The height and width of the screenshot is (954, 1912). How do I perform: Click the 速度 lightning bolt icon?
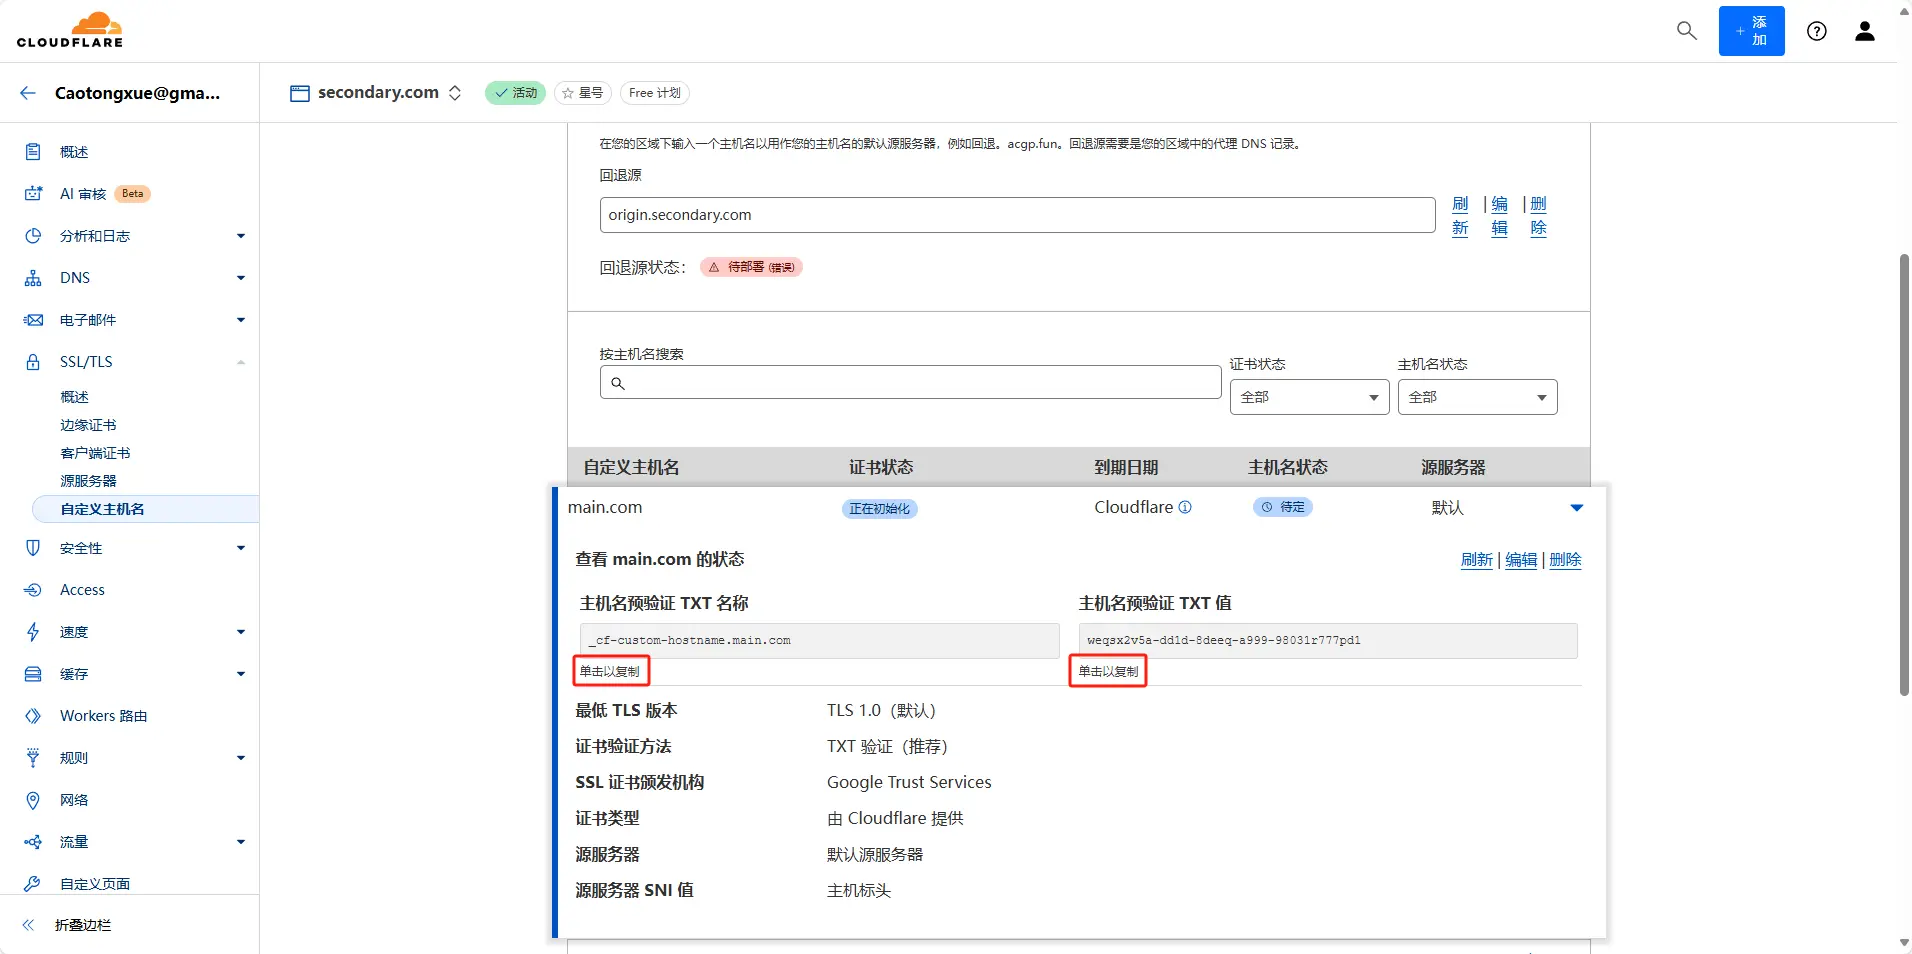(x=33, y=632)
